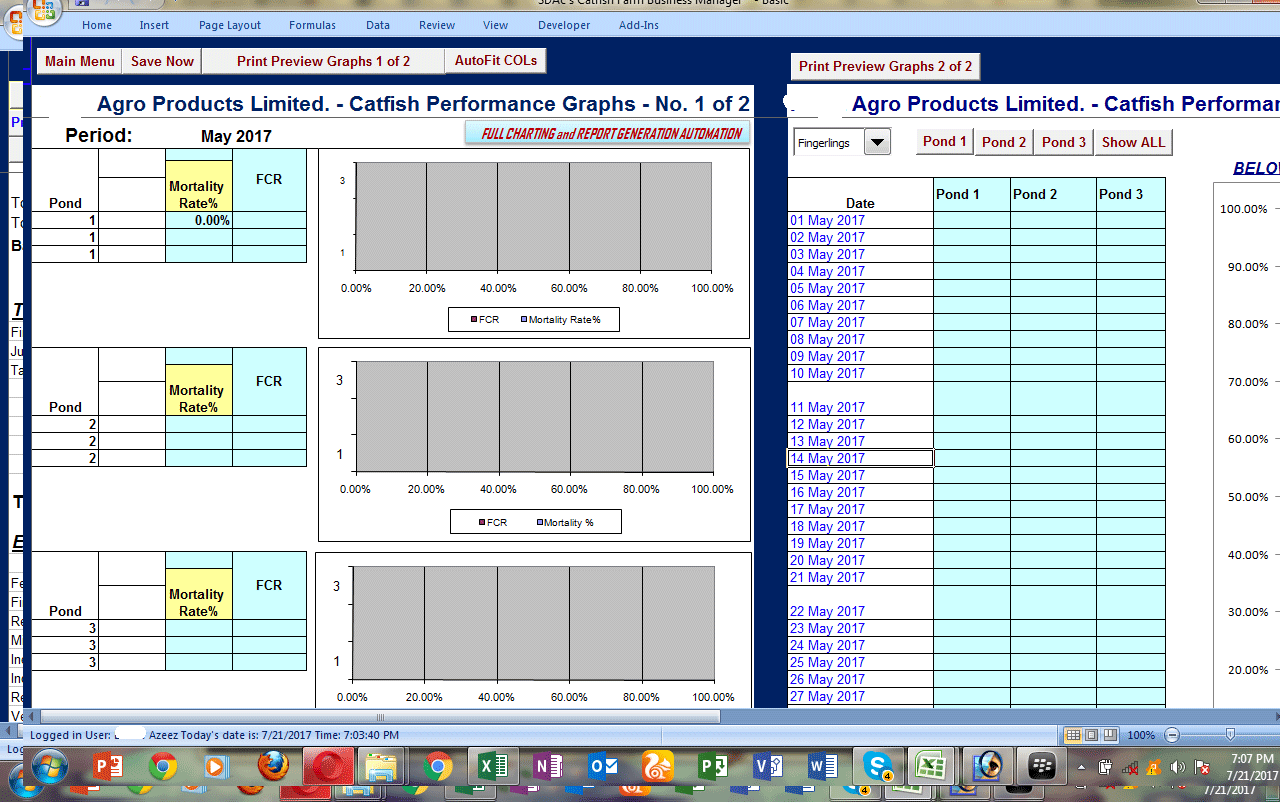Image resolution: width=1280 pixels, height=804 pixels.
Task: Select the 14 May 2017 date cell
Action: pyautogui.click(x=860, y=458)
